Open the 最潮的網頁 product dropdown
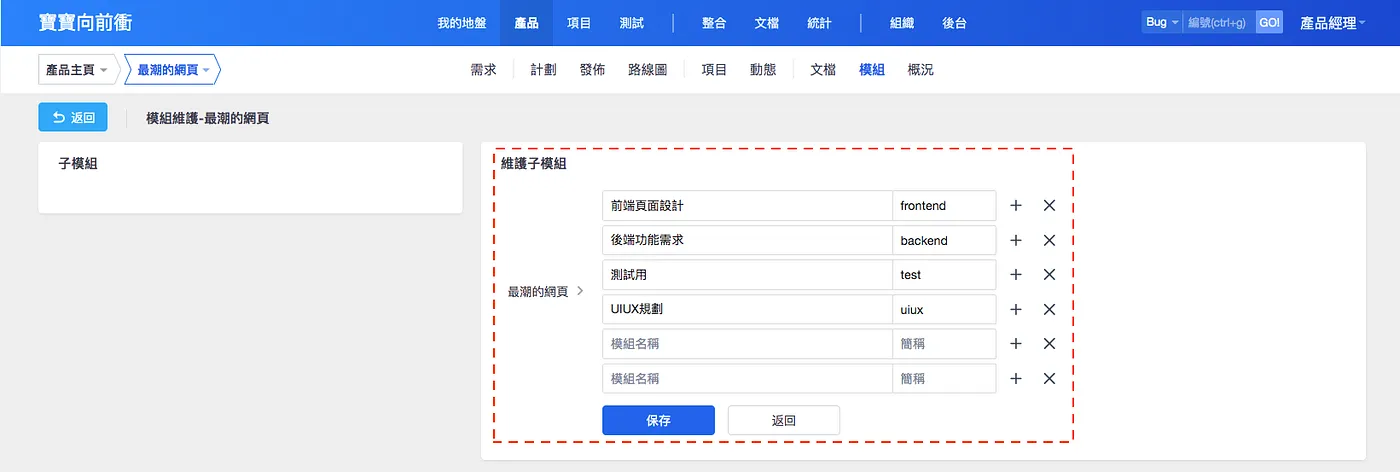The image size is (1400, 472). tap(173, 70)
